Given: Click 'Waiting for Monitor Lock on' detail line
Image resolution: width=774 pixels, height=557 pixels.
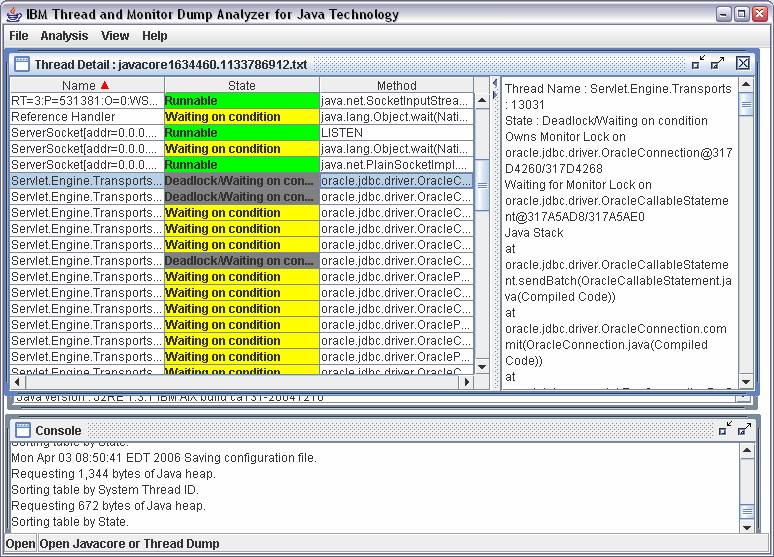Looking at the screenshot, I should (x=578, y=185).
